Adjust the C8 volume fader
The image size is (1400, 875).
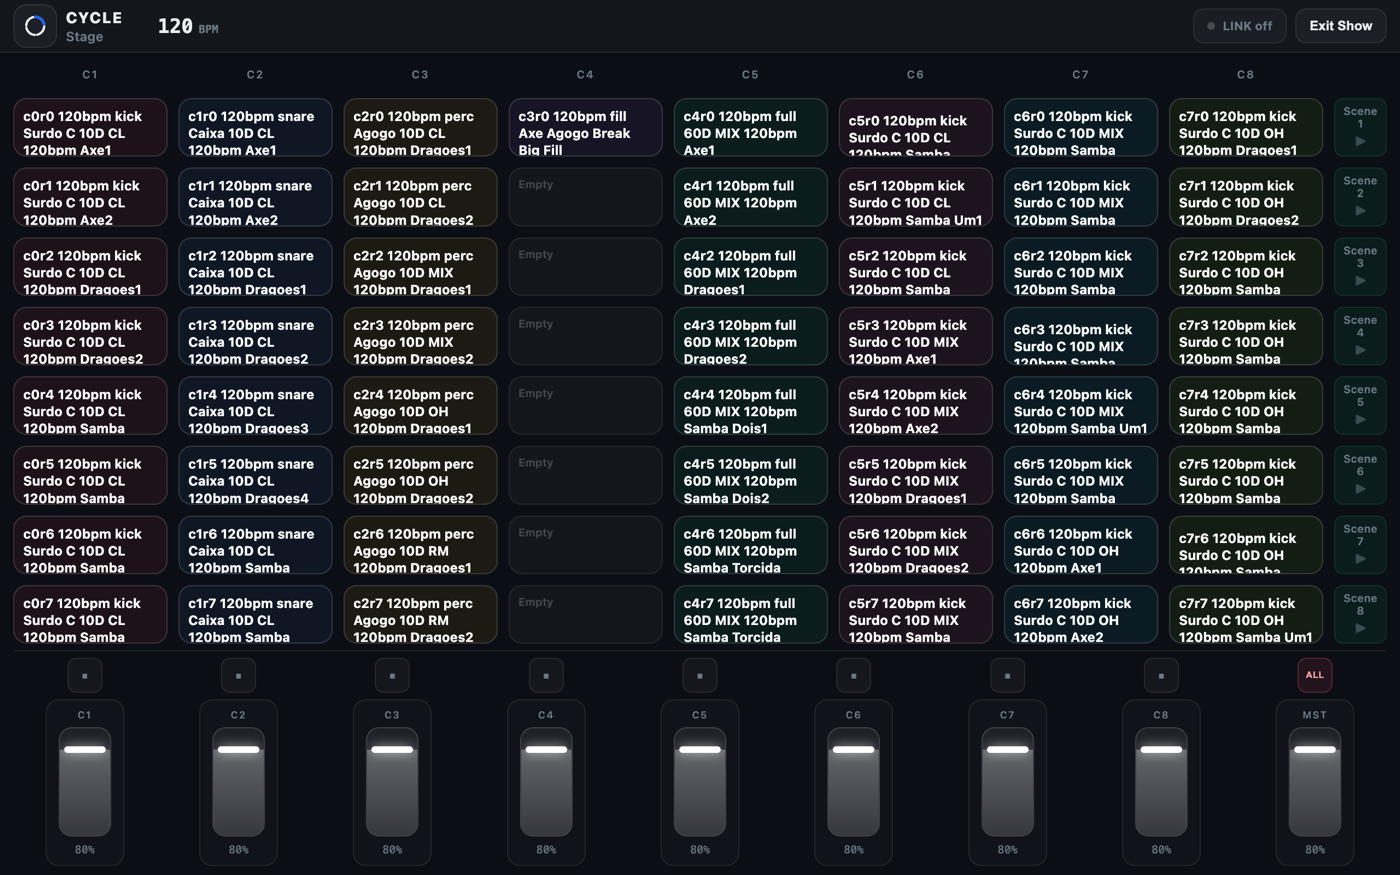point(1161,782)
